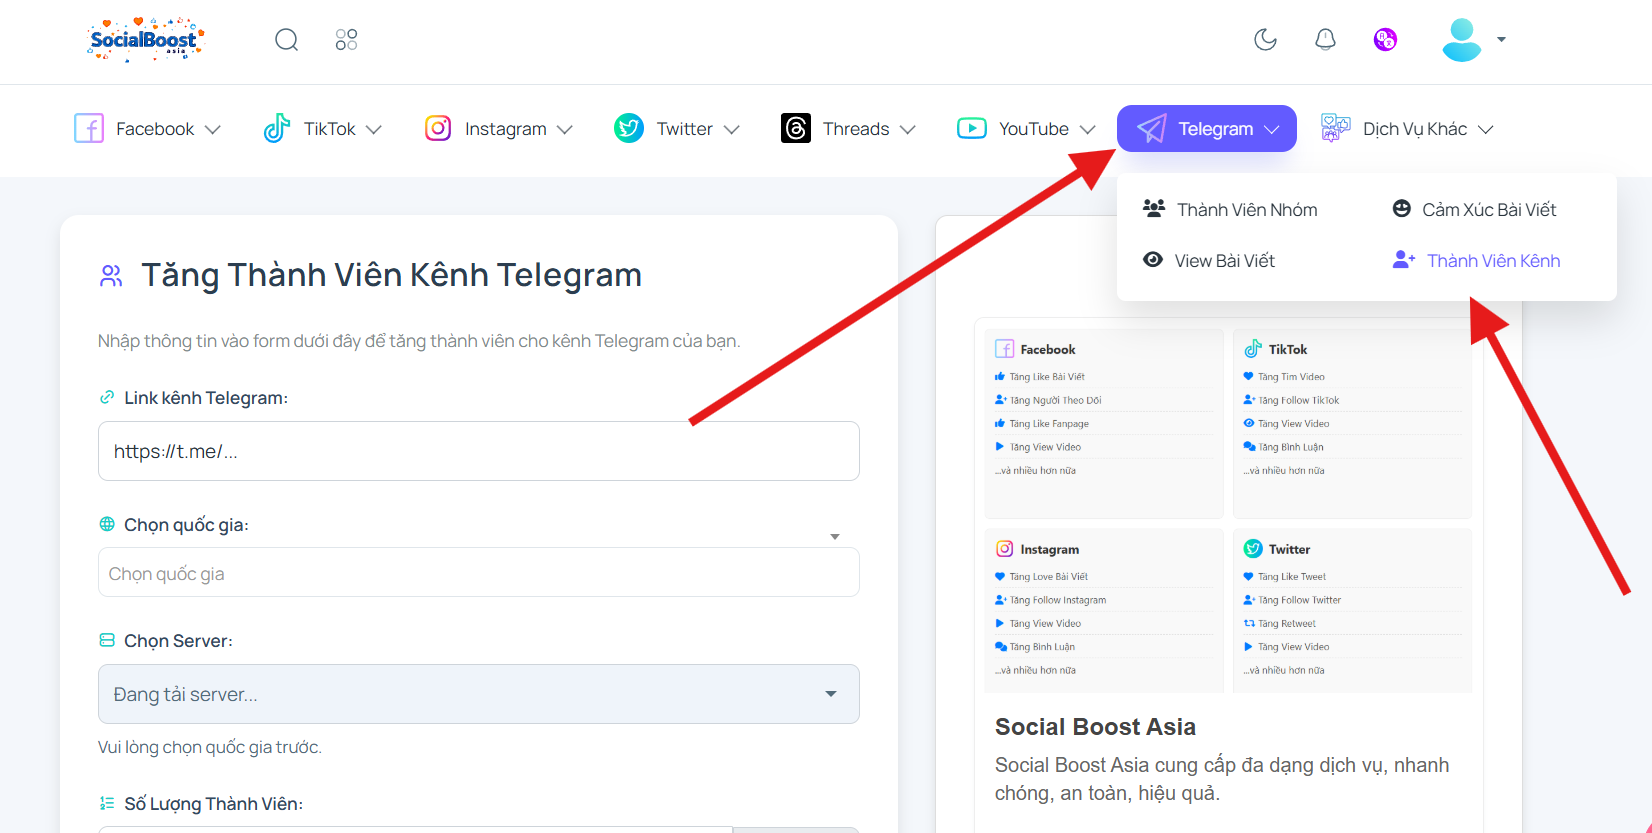Click the Link kênh Telegram input field
This screenshot has width=1652, height=833.
[x=479, y=451]
